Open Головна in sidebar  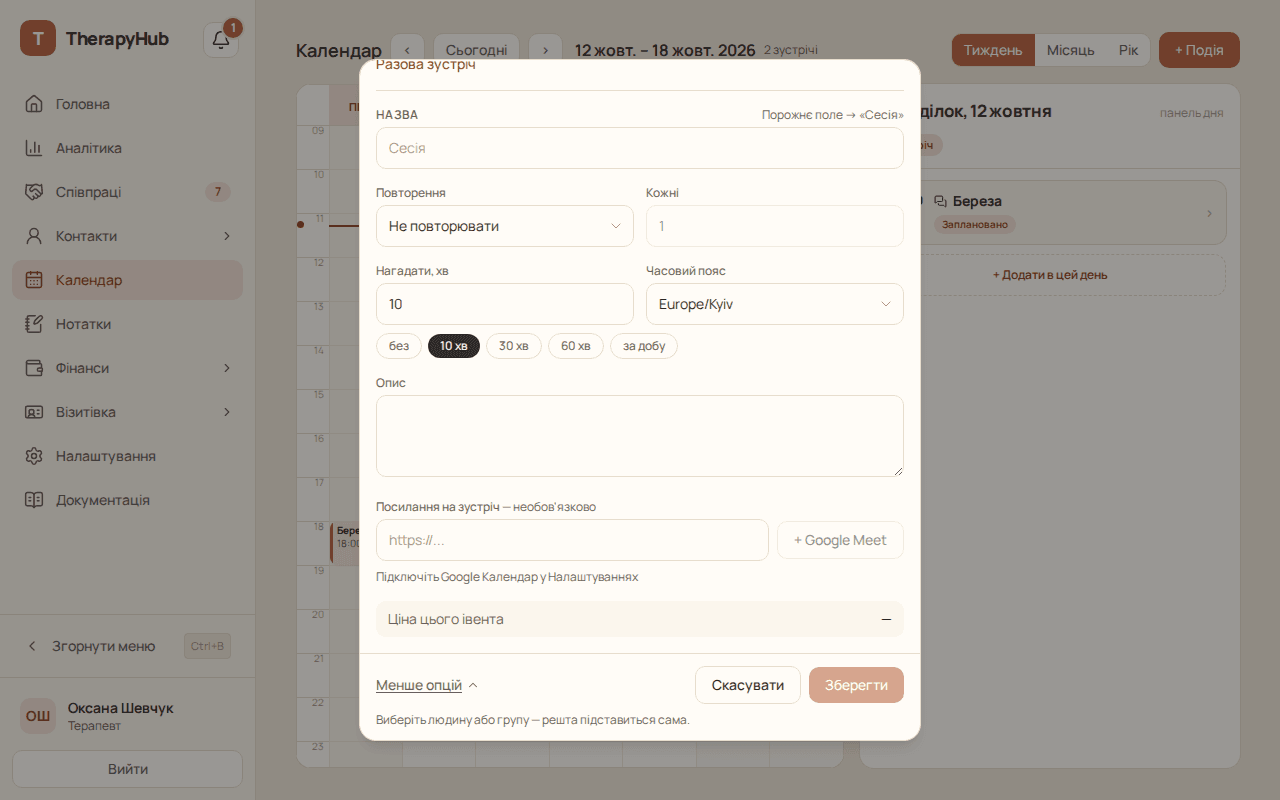point(128,104)
